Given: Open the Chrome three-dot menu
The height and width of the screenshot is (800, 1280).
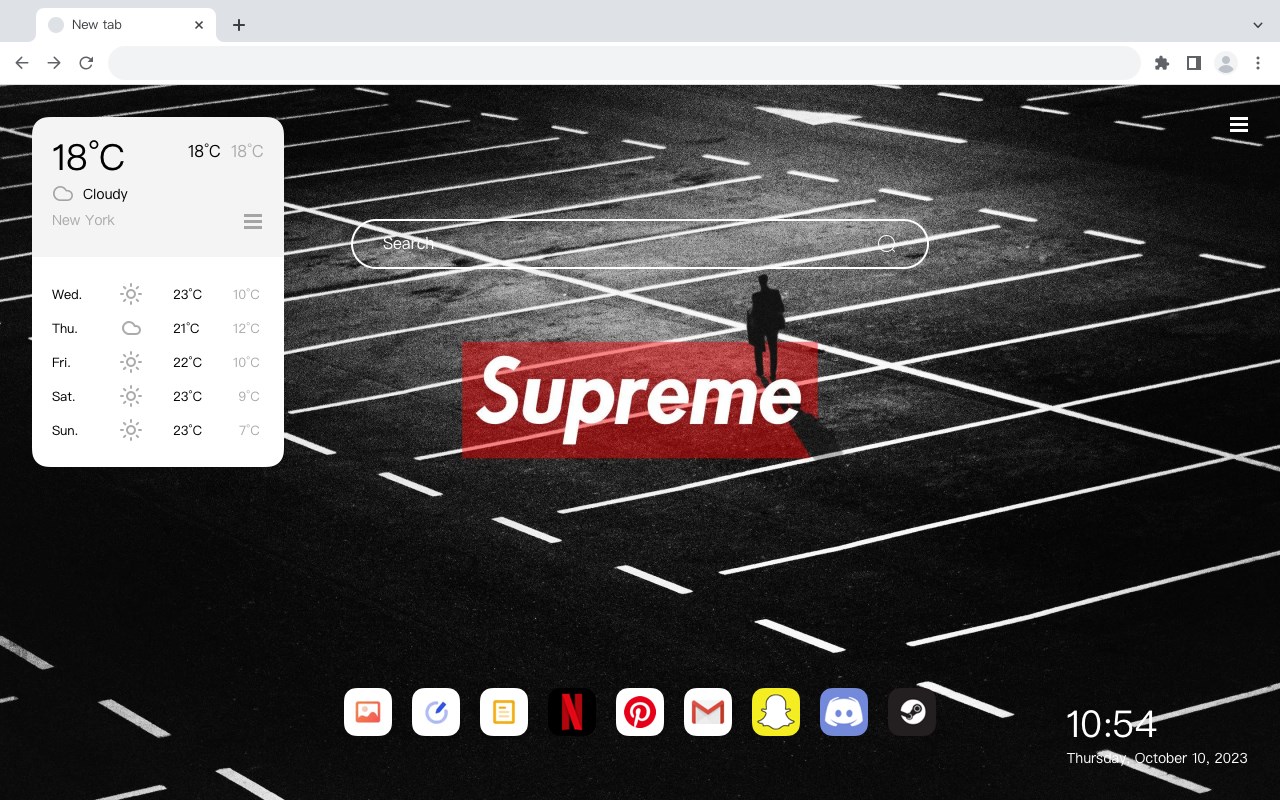Looking at the screenshot, I should click(x=1258, y=63).
